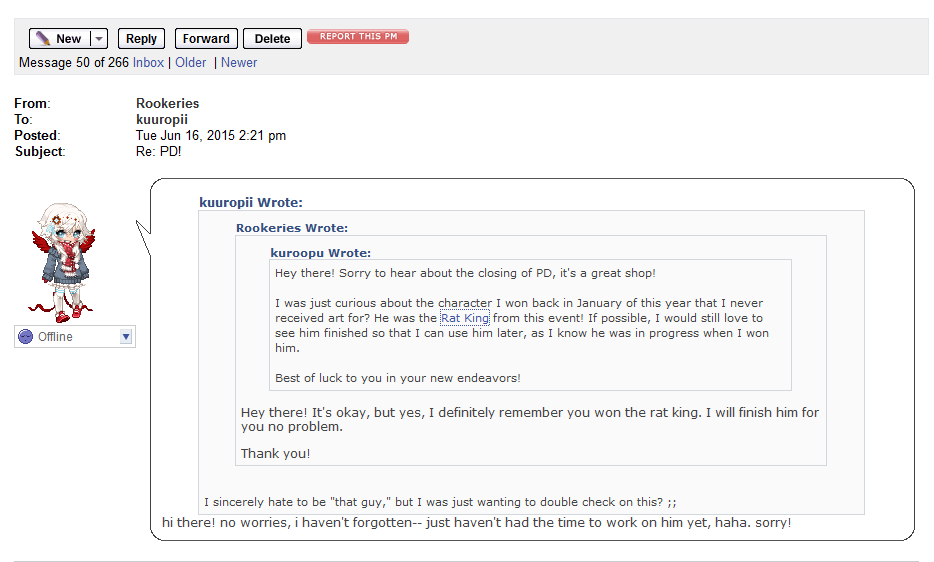This screenshot has width=934, height=562.
Task: Forward this private message
Action: tap(206, 39)
